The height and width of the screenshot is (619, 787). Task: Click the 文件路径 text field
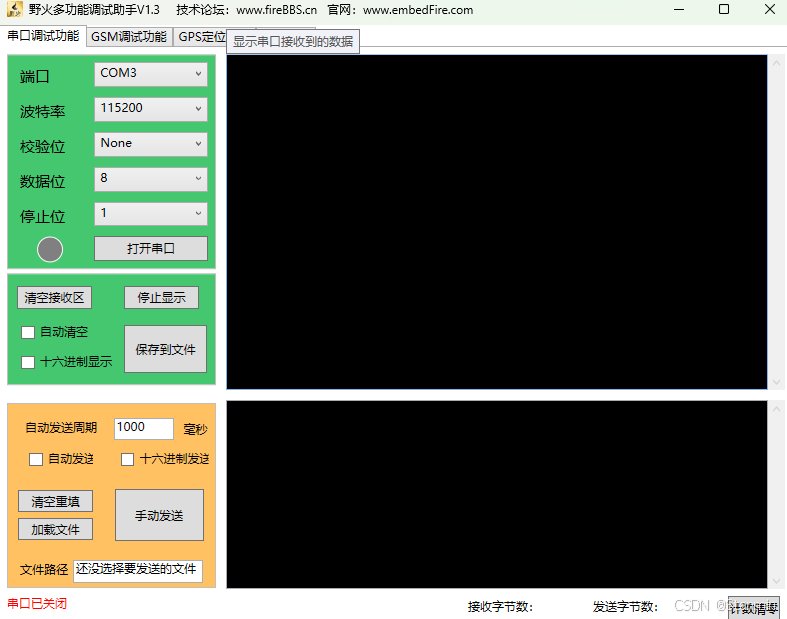[x=138, y=571]
